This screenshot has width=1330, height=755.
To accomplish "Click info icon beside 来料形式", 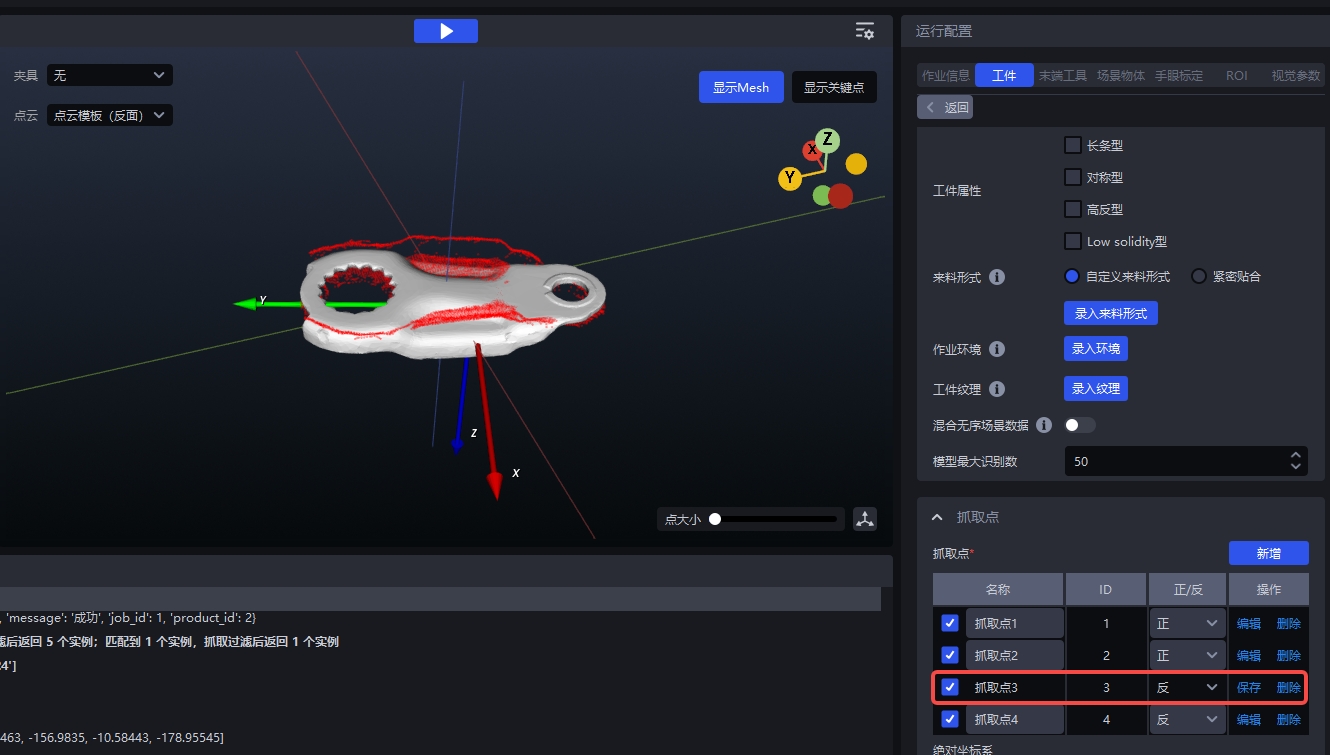I will (x=997, y=277).
